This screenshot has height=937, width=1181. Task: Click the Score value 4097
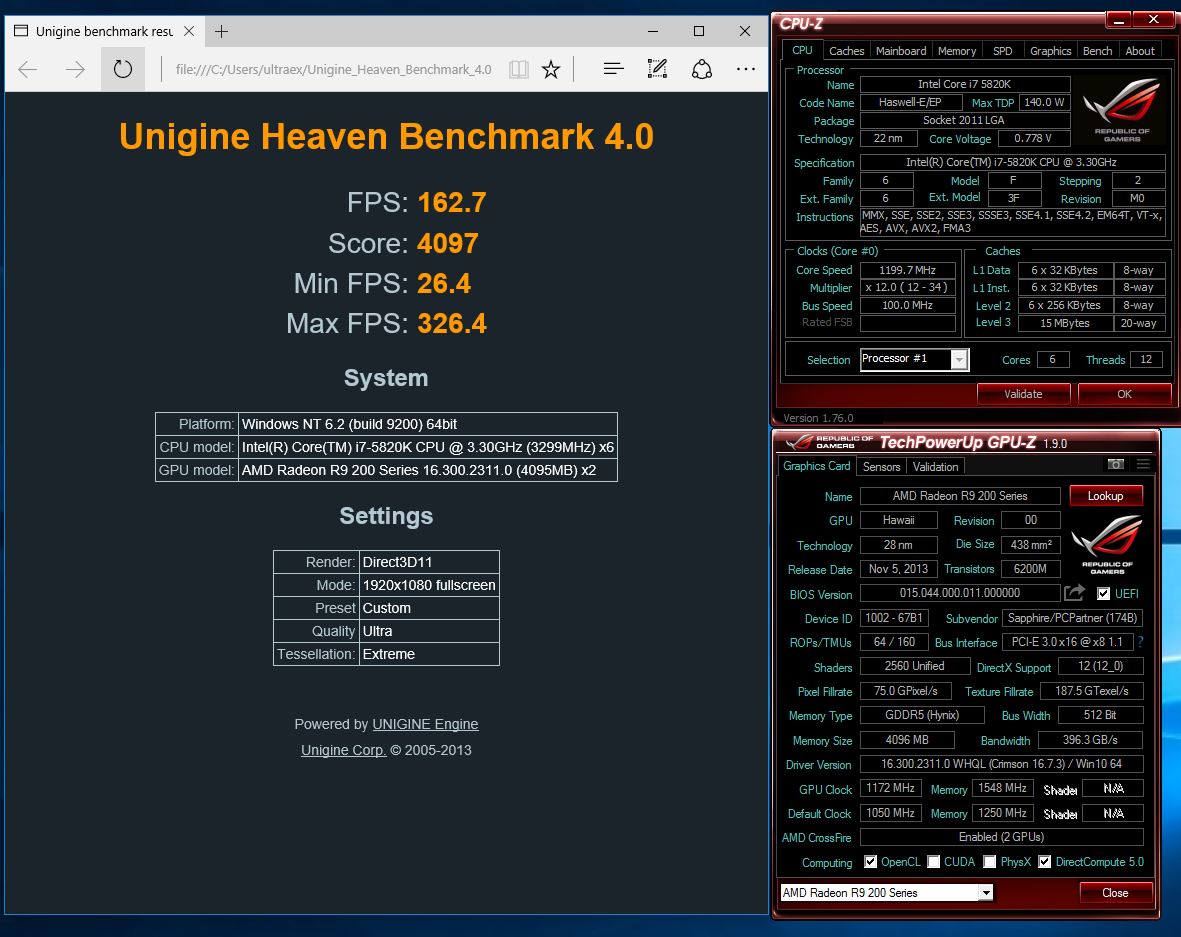tap(447, 243)
